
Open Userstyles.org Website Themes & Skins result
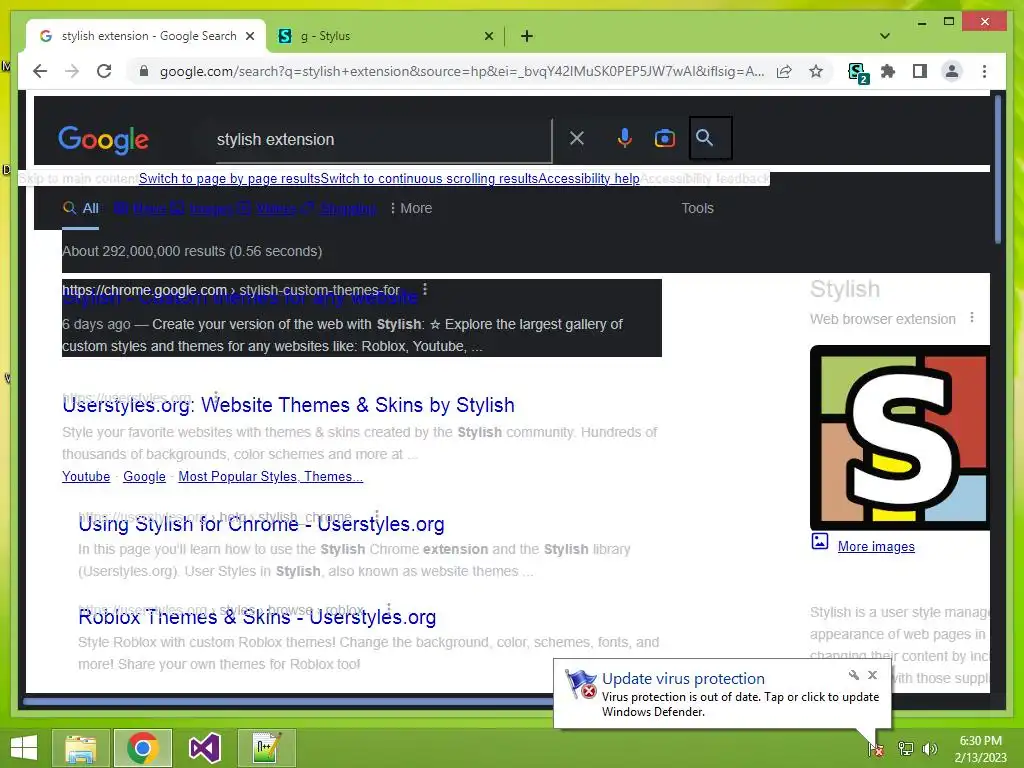tap(288, 405)
